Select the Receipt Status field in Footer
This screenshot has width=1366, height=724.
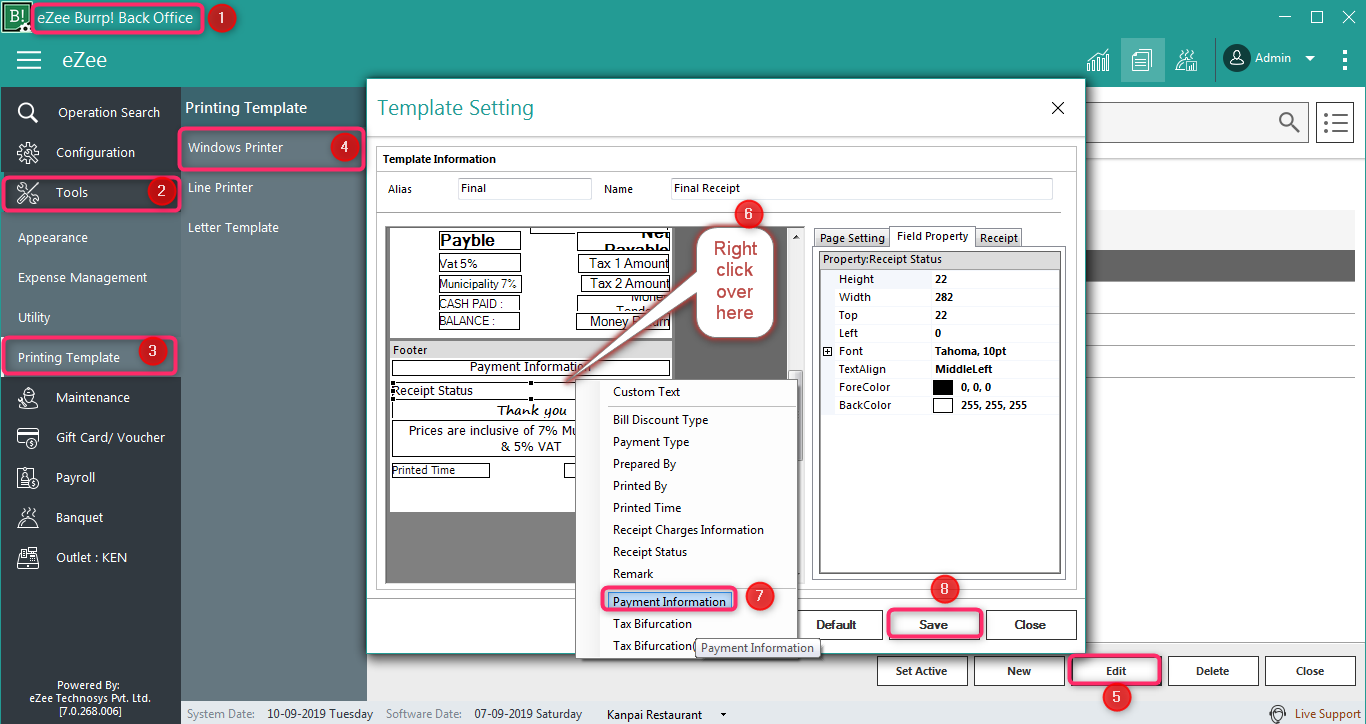[461, 391]
